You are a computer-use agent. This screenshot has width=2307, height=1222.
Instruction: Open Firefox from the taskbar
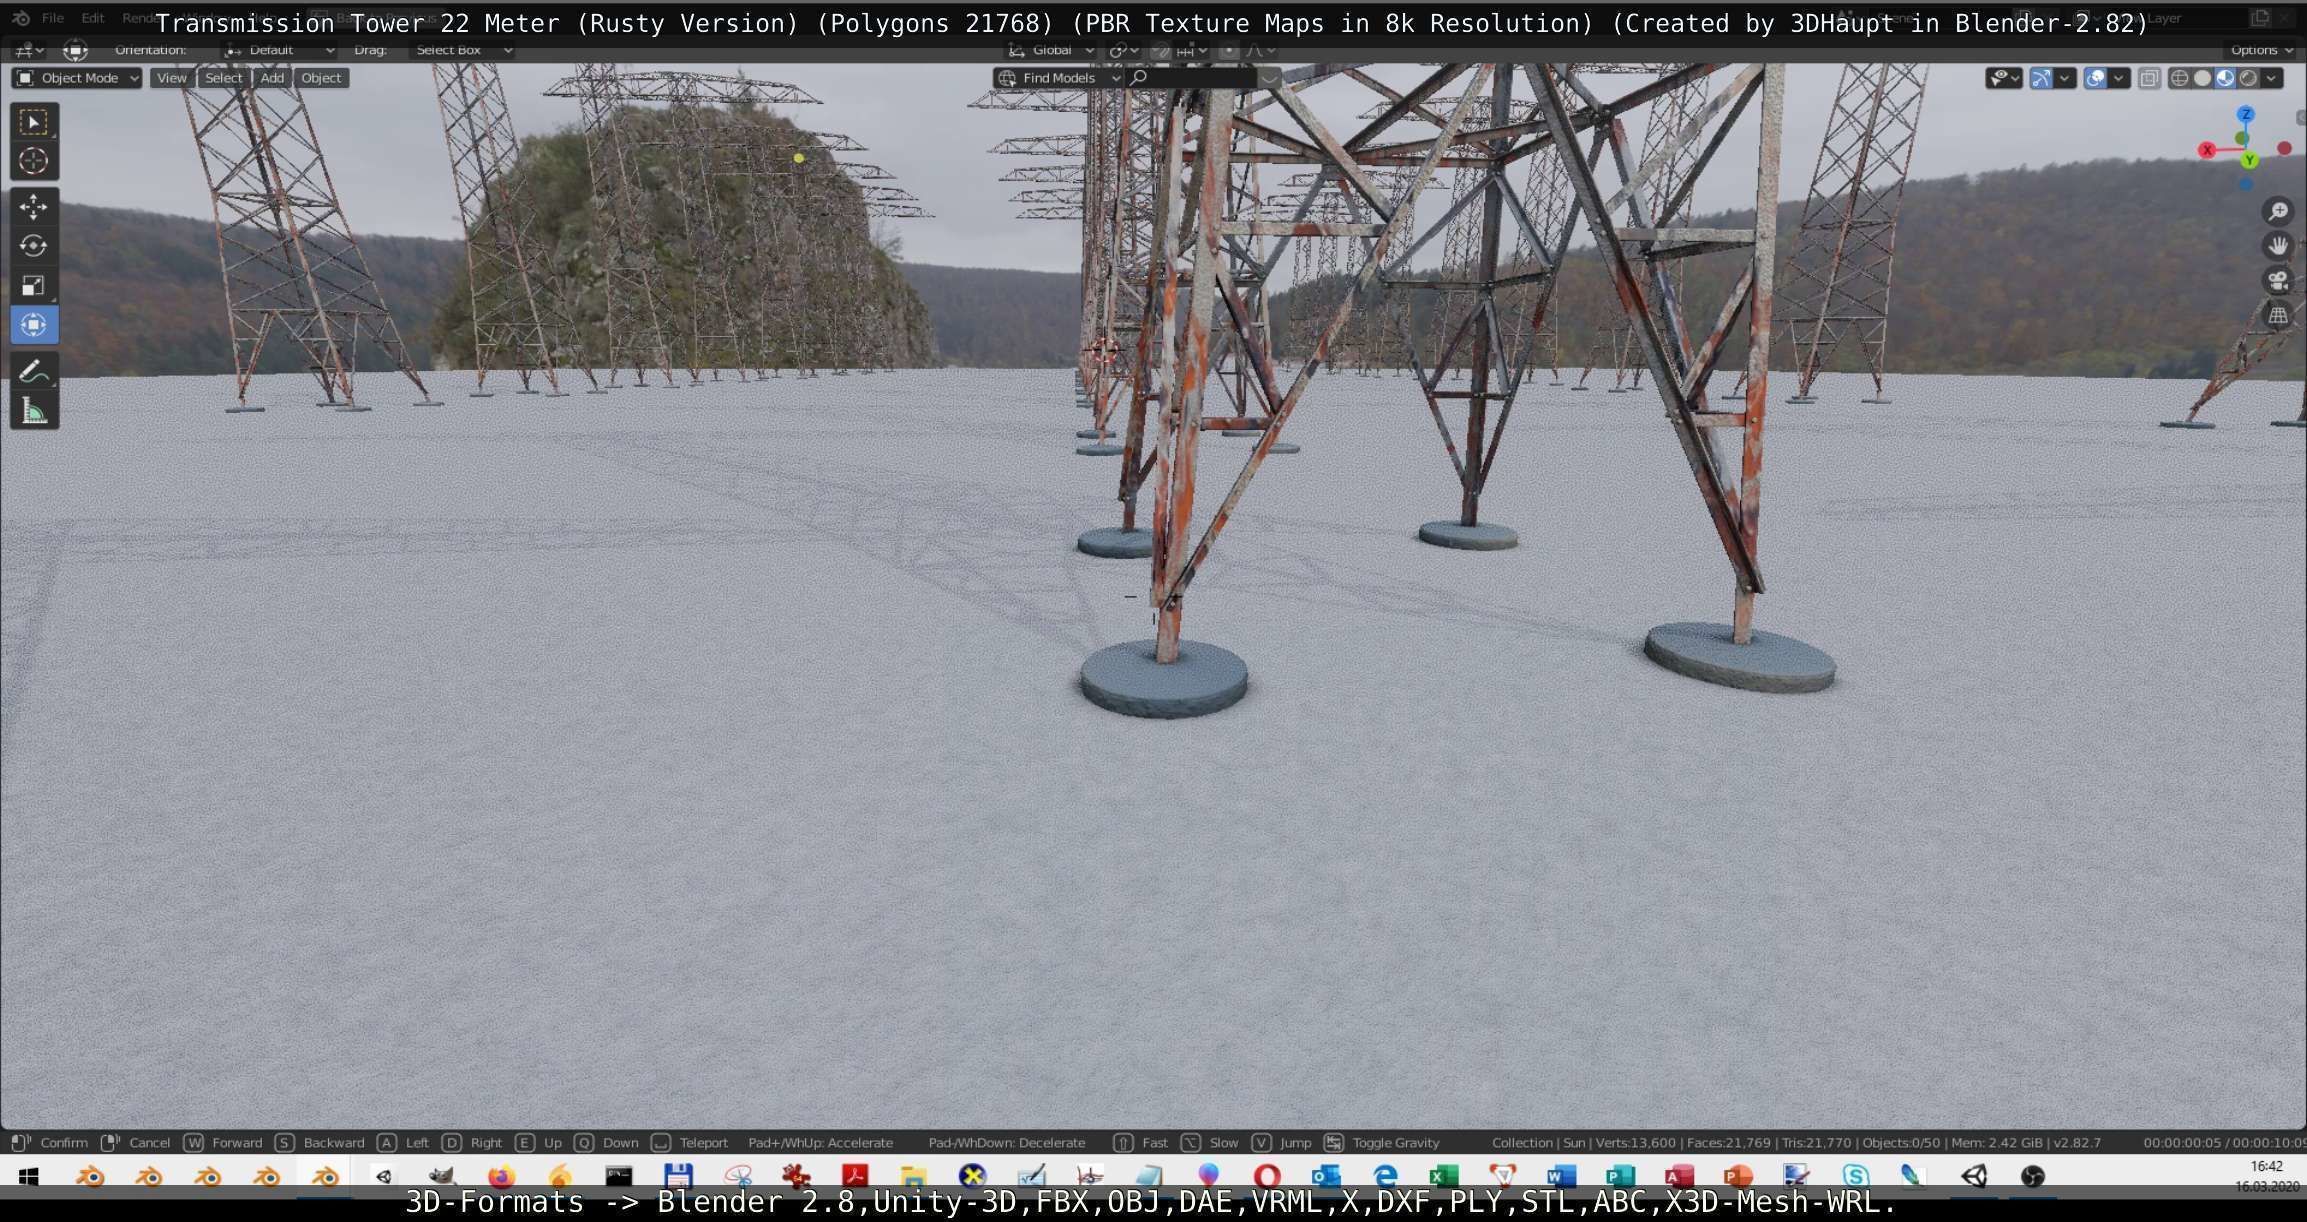point(501,1176)
